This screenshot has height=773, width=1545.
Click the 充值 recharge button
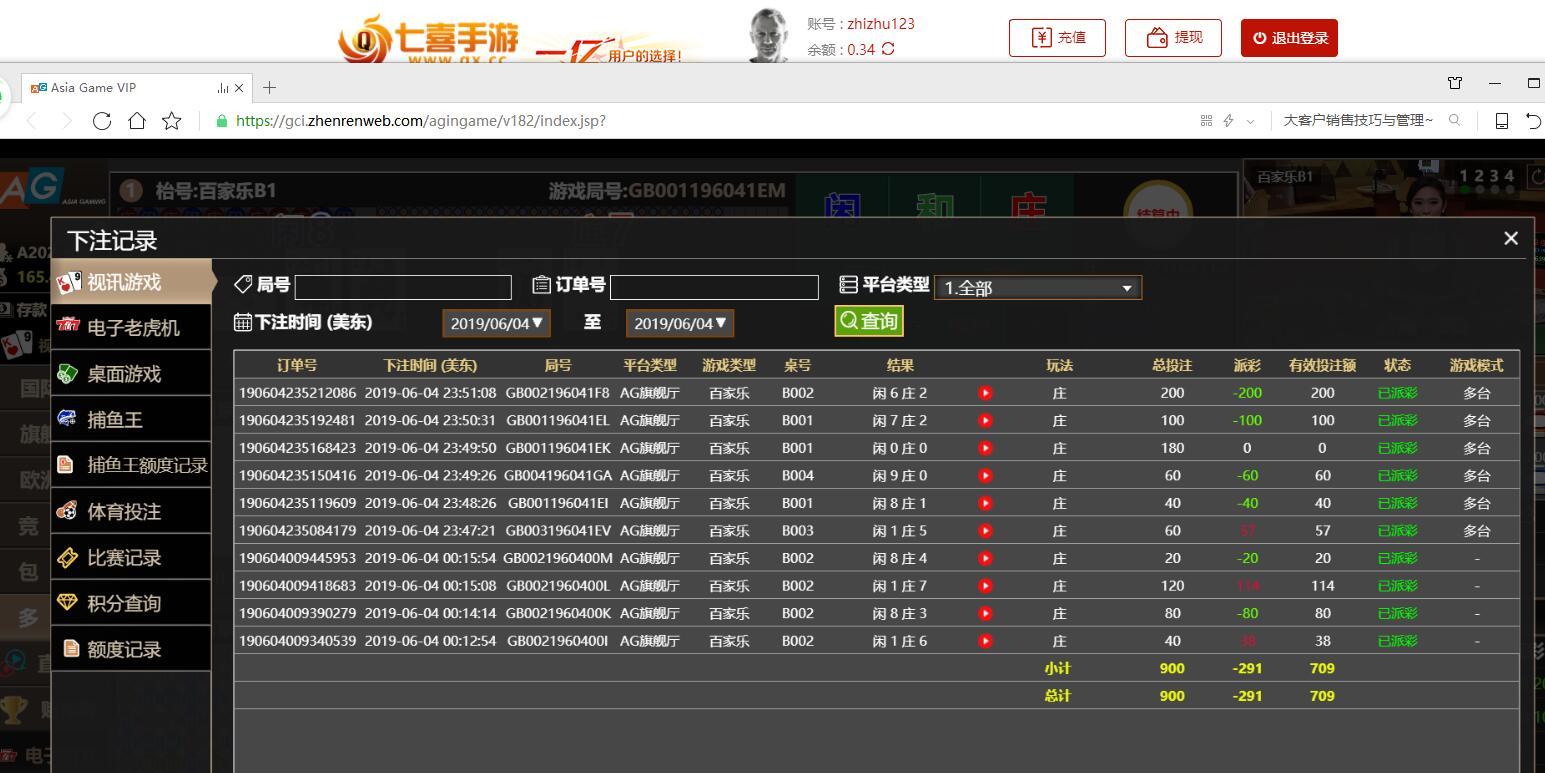click(x=1057, y=38)
